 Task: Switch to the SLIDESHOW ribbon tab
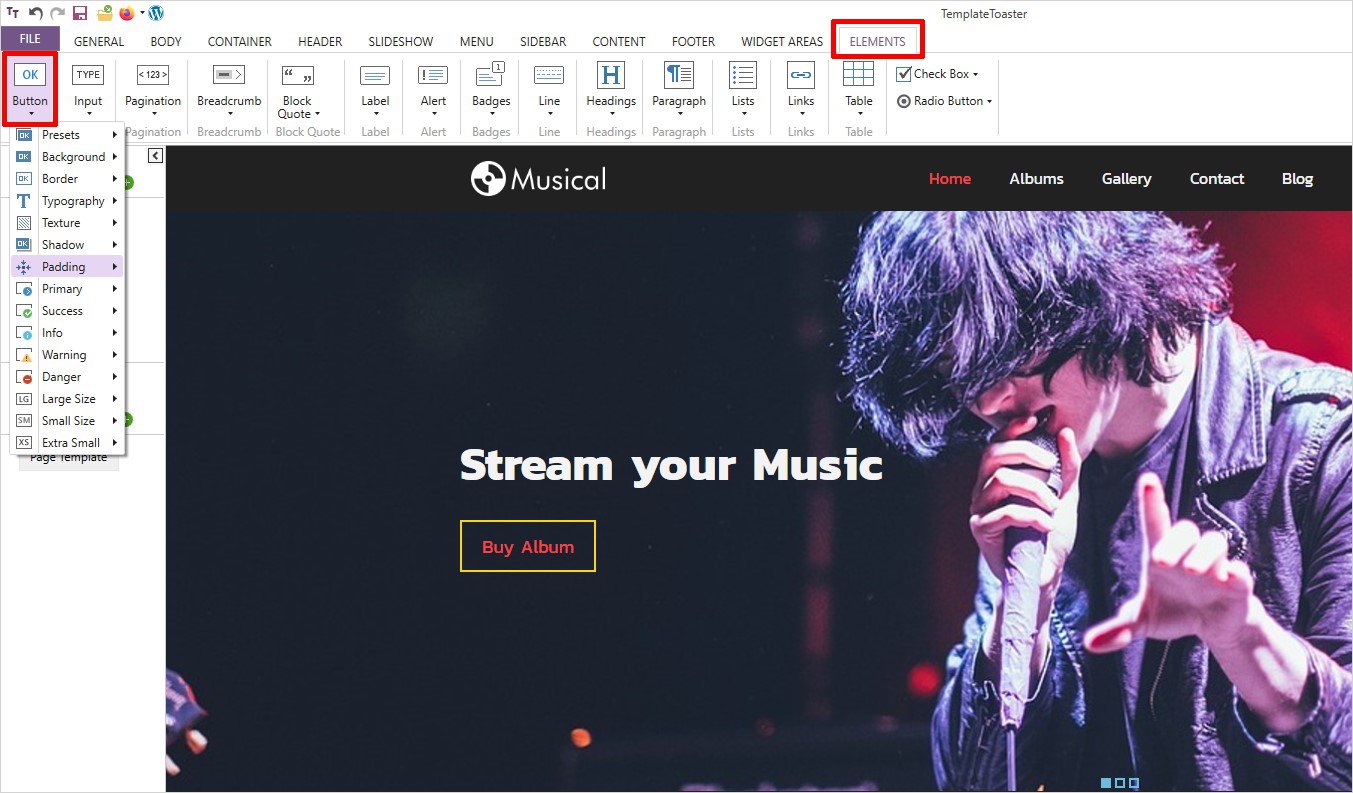(x=400, y=41)
